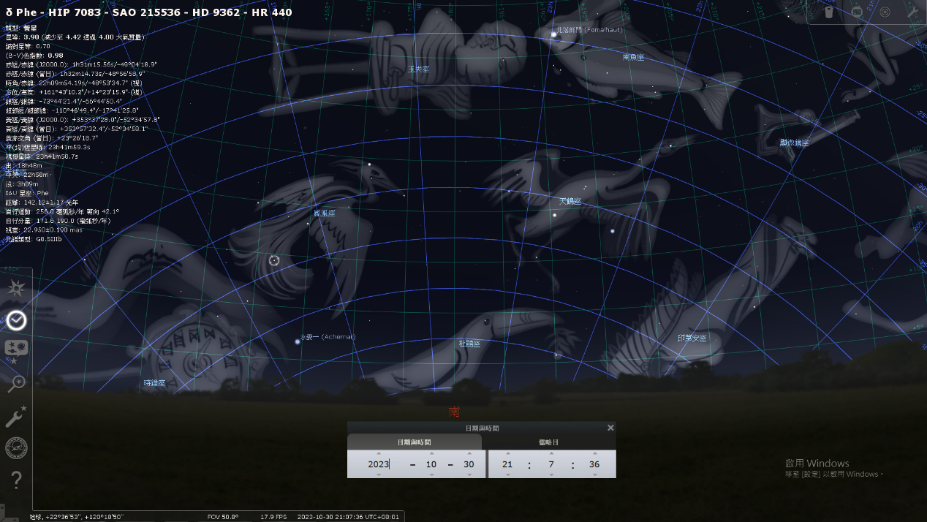
Task: Toggle the sensor frame icon at top right
Action: [857, 12]
